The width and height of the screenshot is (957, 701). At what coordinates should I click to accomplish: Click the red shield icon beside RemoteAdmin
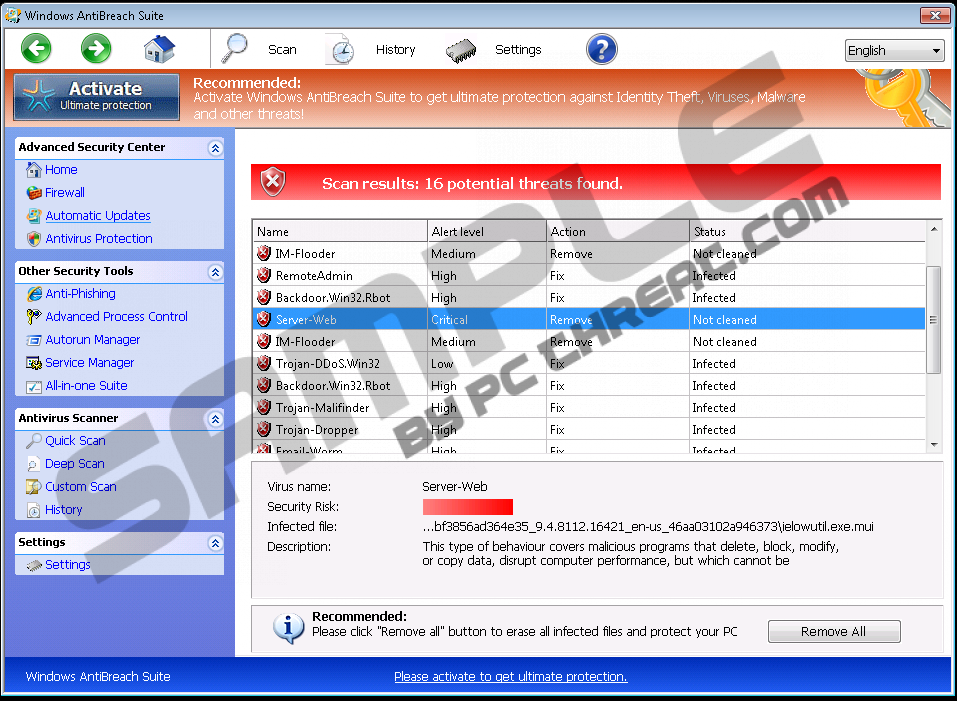tap(264, 275)
